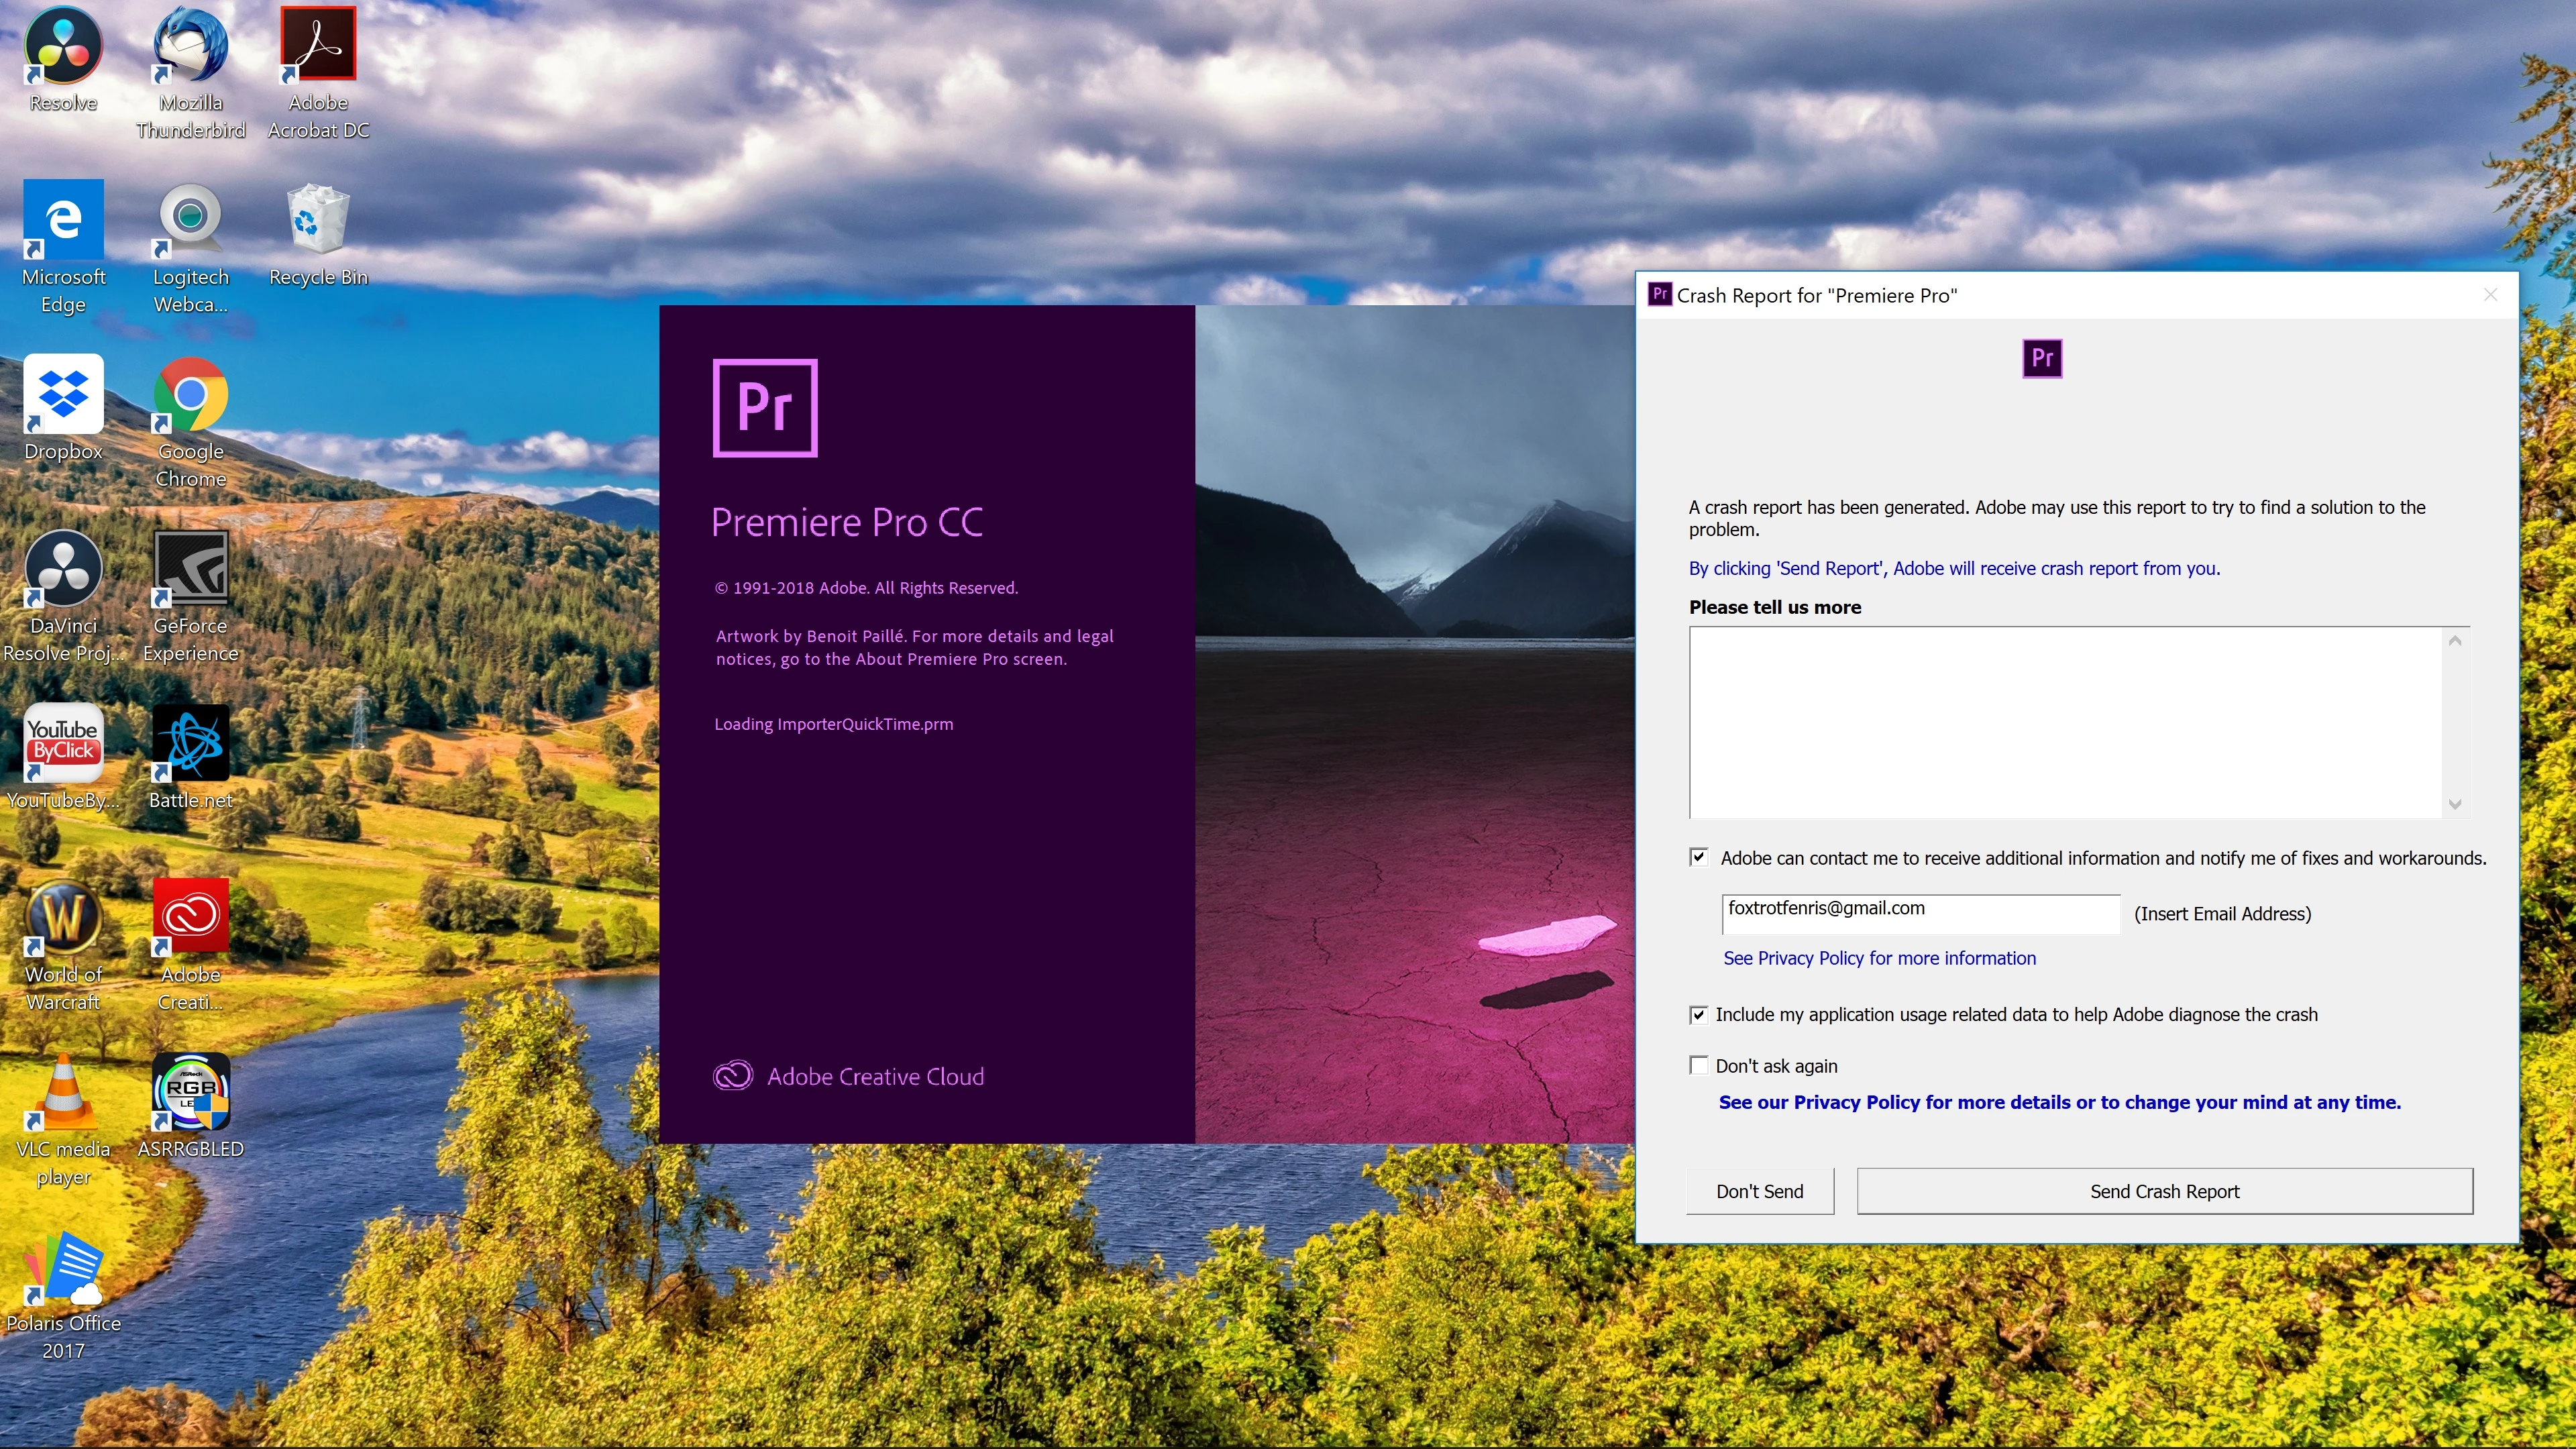Uncheck the Adobe can contact me checkbox
The image size is (2576, 1449).
1698,857
